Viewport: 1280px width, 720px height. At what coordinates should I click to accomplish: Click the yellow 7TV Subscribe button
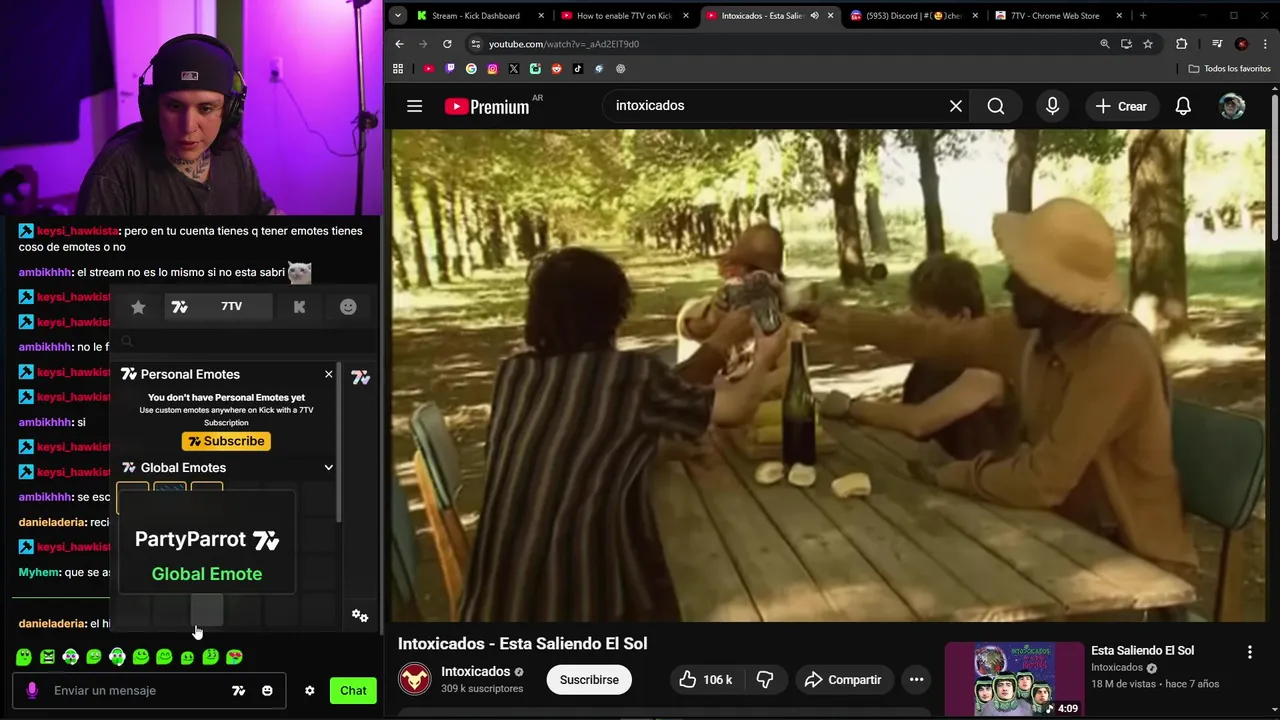tap(226, 441)
